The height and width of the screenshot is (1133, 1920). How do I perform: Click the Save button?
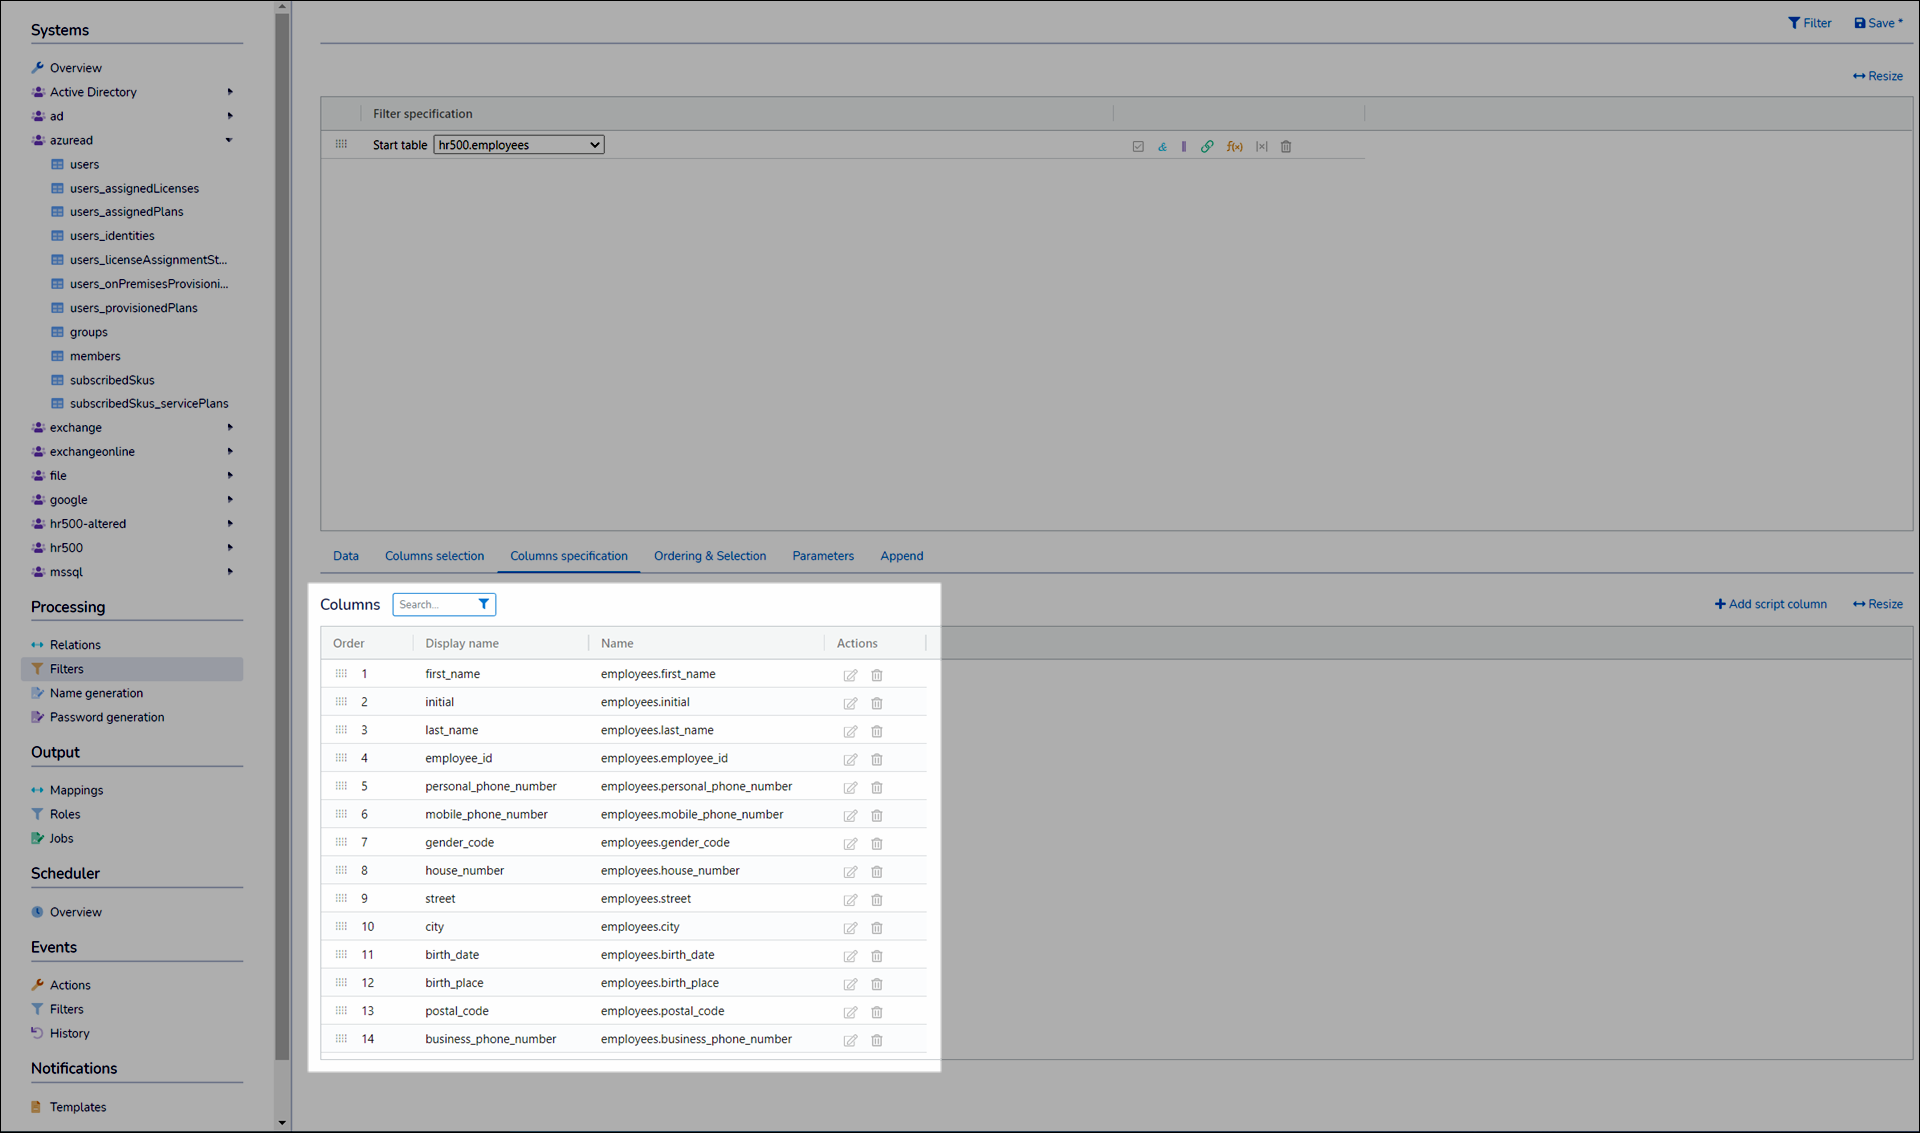[1878, 23]
